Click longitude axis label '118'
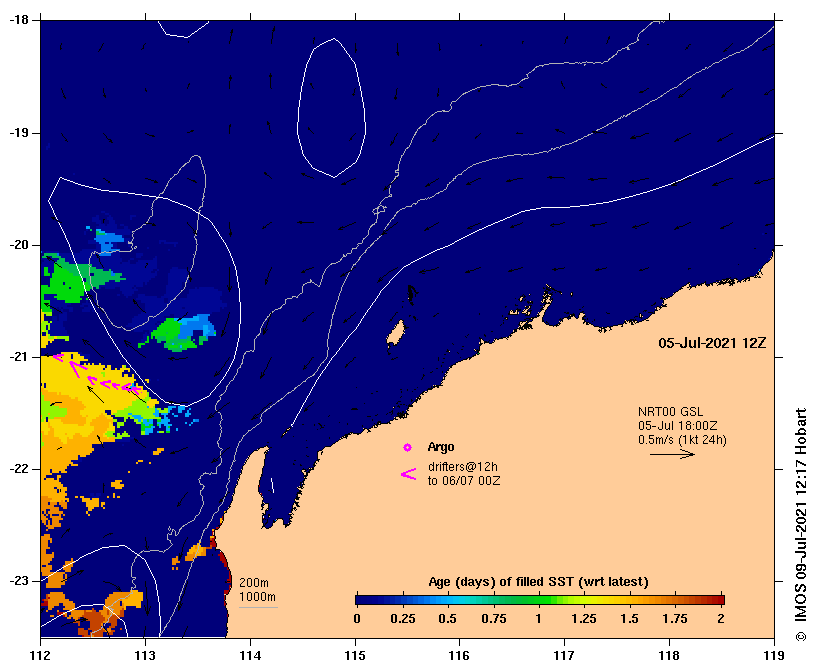The image size is (818, 672). (669, 656)
